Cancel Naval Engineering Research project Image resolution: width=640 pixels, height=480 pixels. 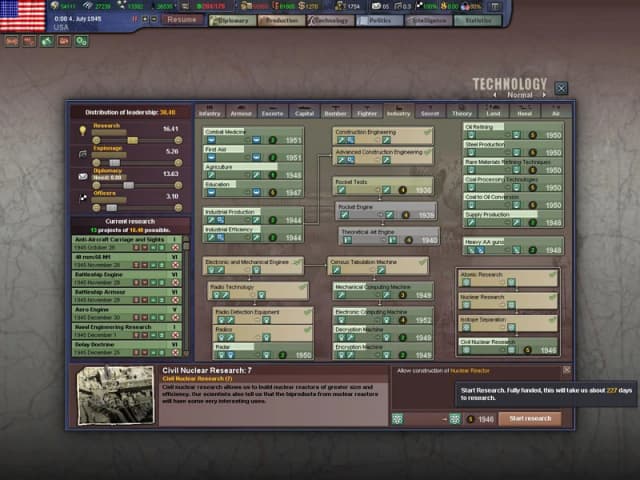click(176, 335)
